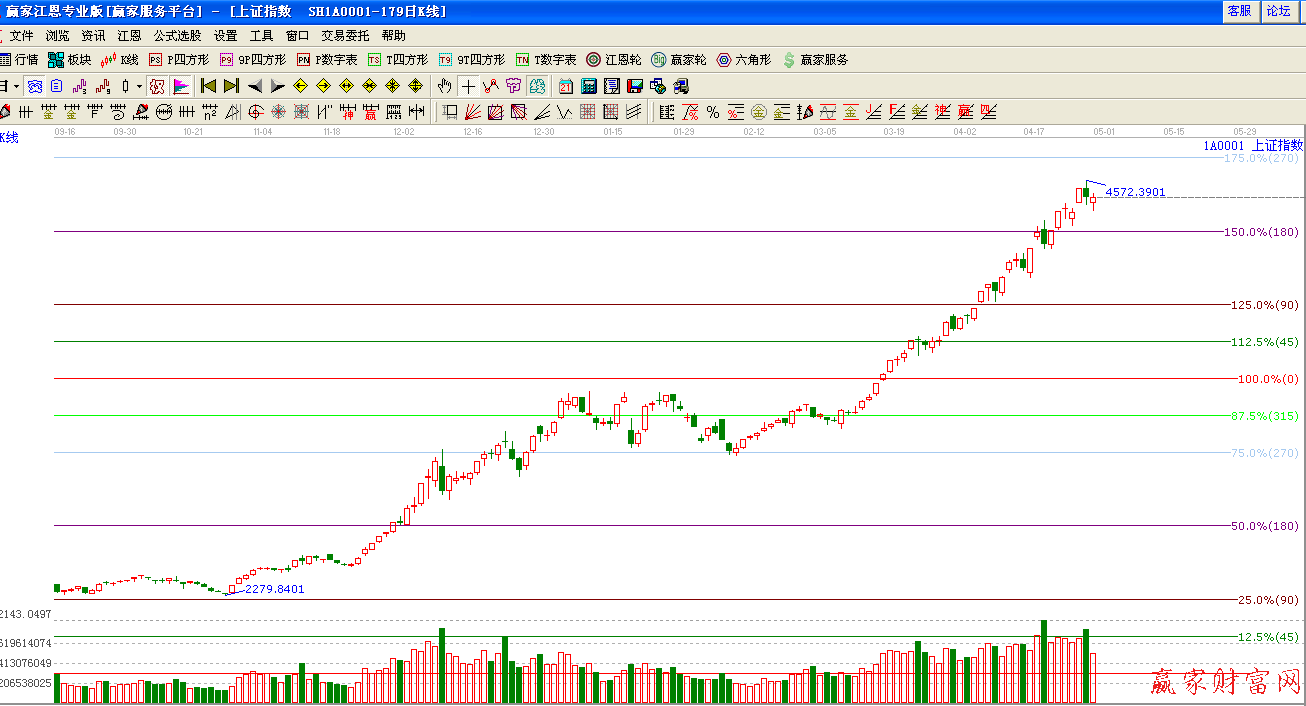Toggle the 权 adjusted-price button

click(156, 86)
